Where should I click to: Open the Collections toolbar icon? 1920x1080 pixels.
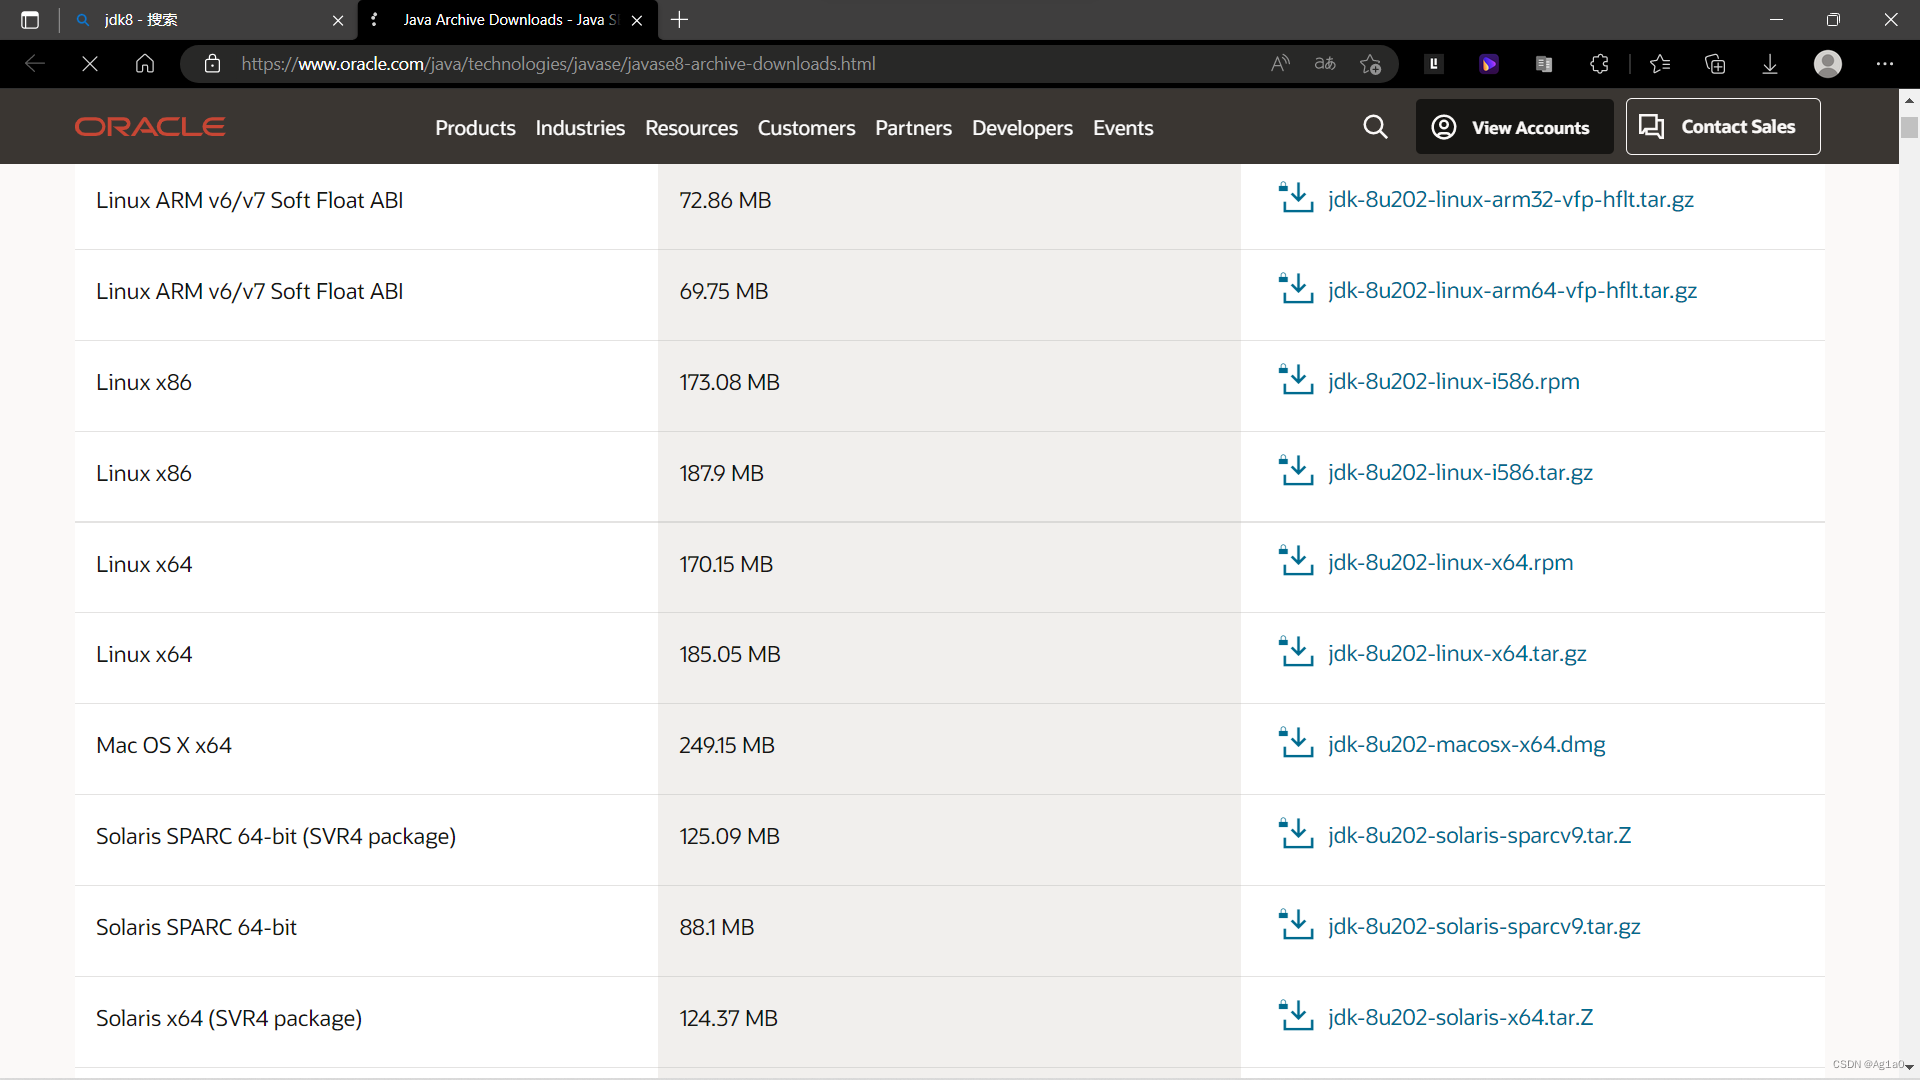[1715, 64]
